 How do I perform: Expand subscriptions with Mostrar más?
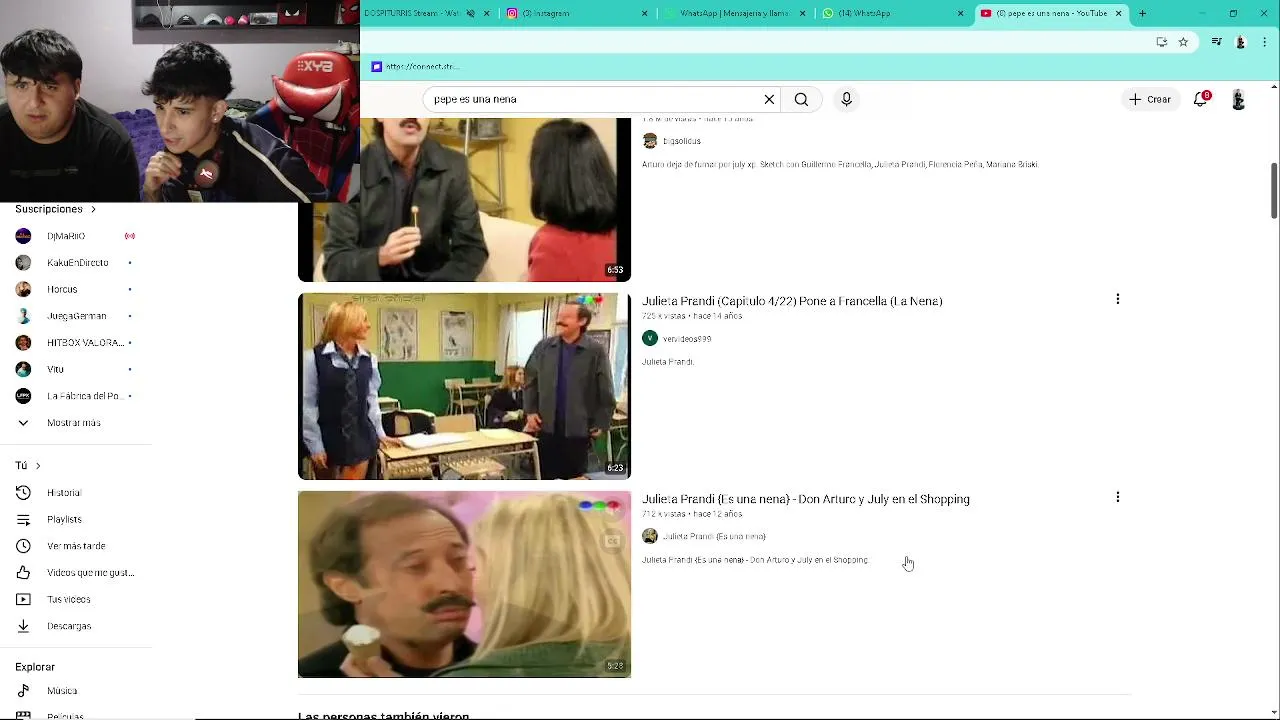coord(73,423)
